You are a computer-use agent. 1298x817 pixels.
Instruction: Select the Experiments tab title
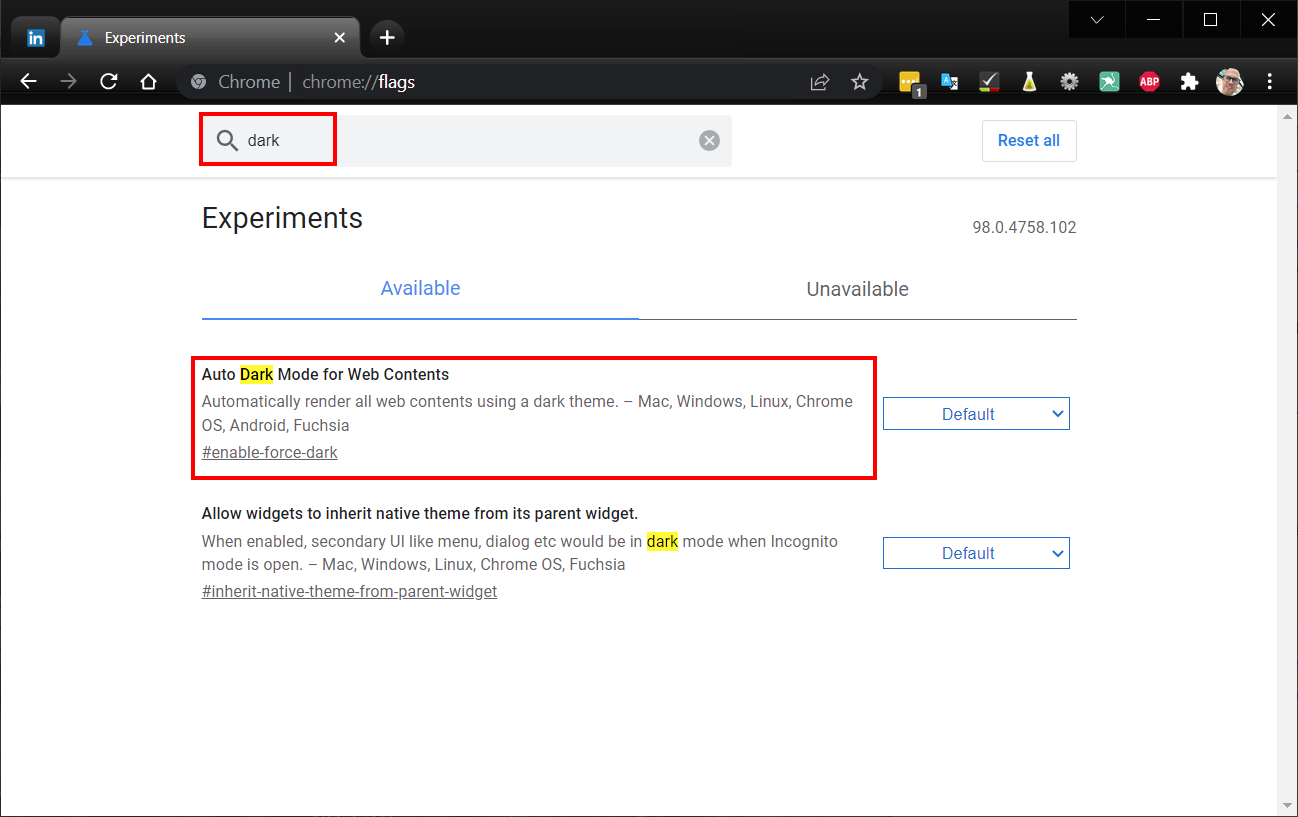tap(145, 38)
